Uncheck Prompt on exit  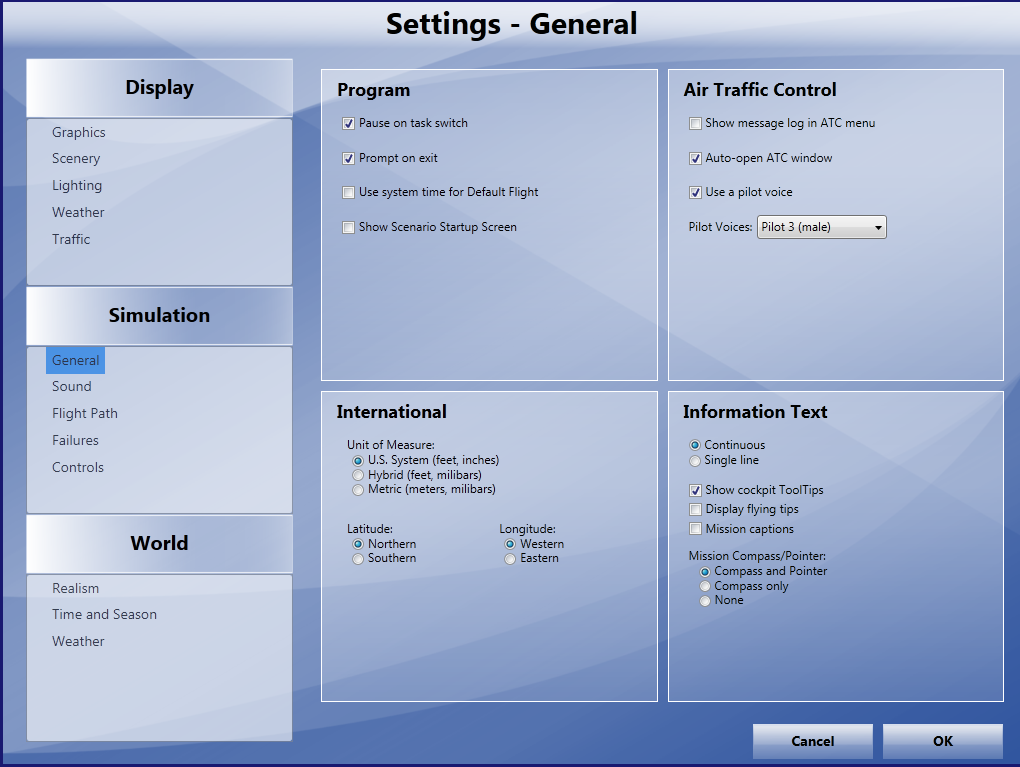(349, 158)
